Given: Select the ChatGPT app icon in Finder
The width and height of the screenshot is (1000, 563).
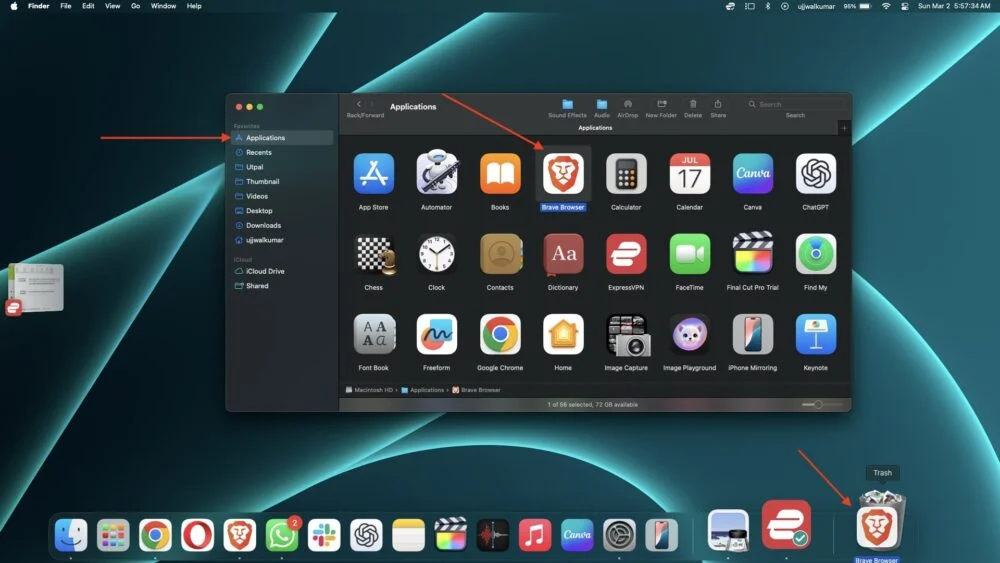Looking at the screenshot, I should (x=815, y=174).
